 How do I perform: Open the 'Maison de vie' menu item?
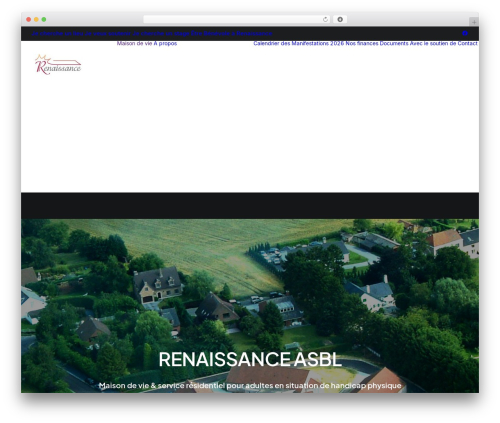click(x=134, y=43)
